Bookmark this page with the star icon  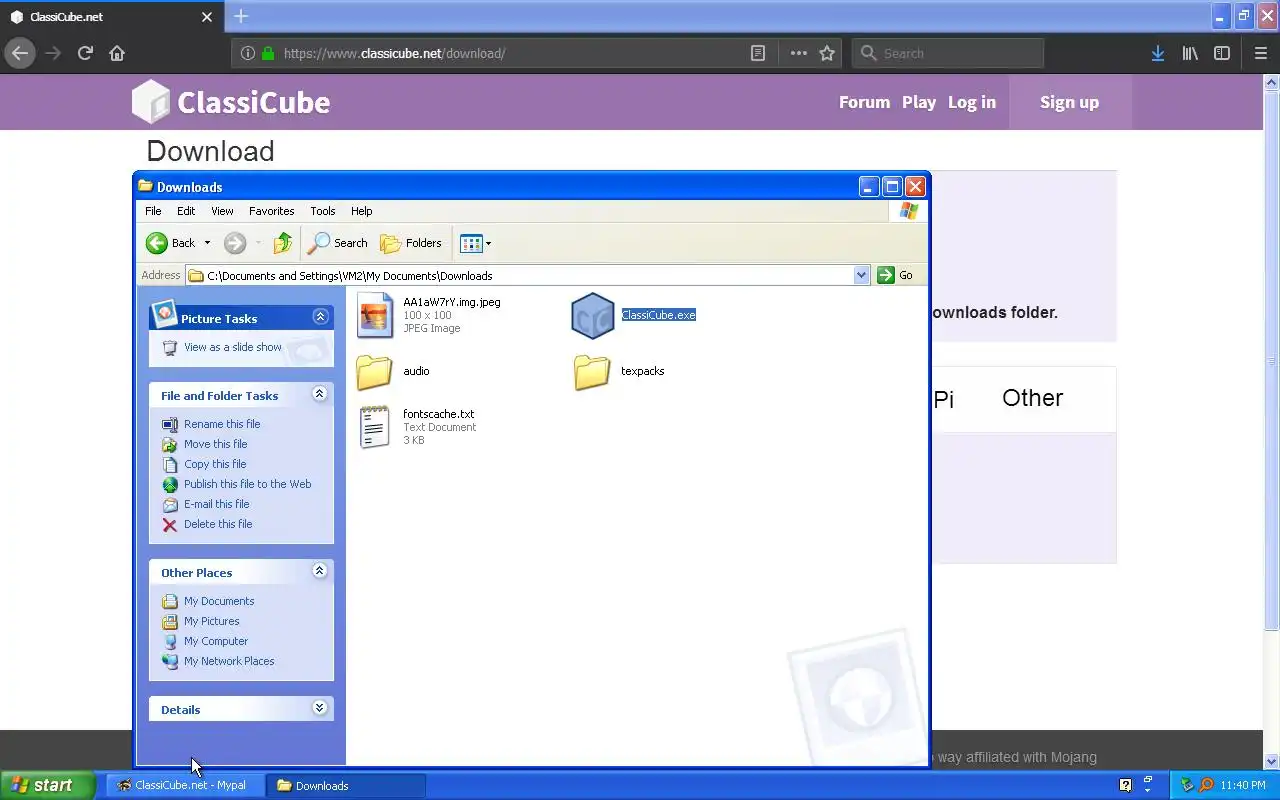[827, 53]
